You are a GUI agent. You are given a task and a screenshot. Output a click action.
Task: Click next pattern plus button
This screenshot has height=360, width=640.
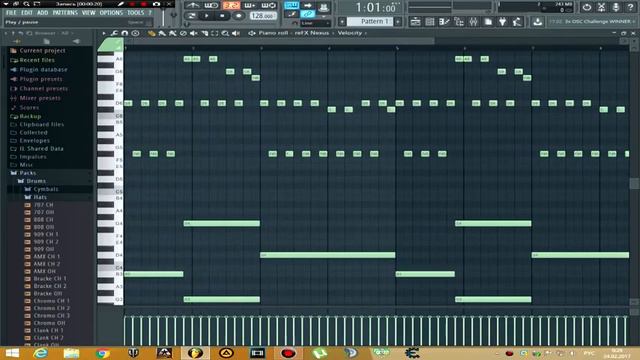click(x=398, y=21)
